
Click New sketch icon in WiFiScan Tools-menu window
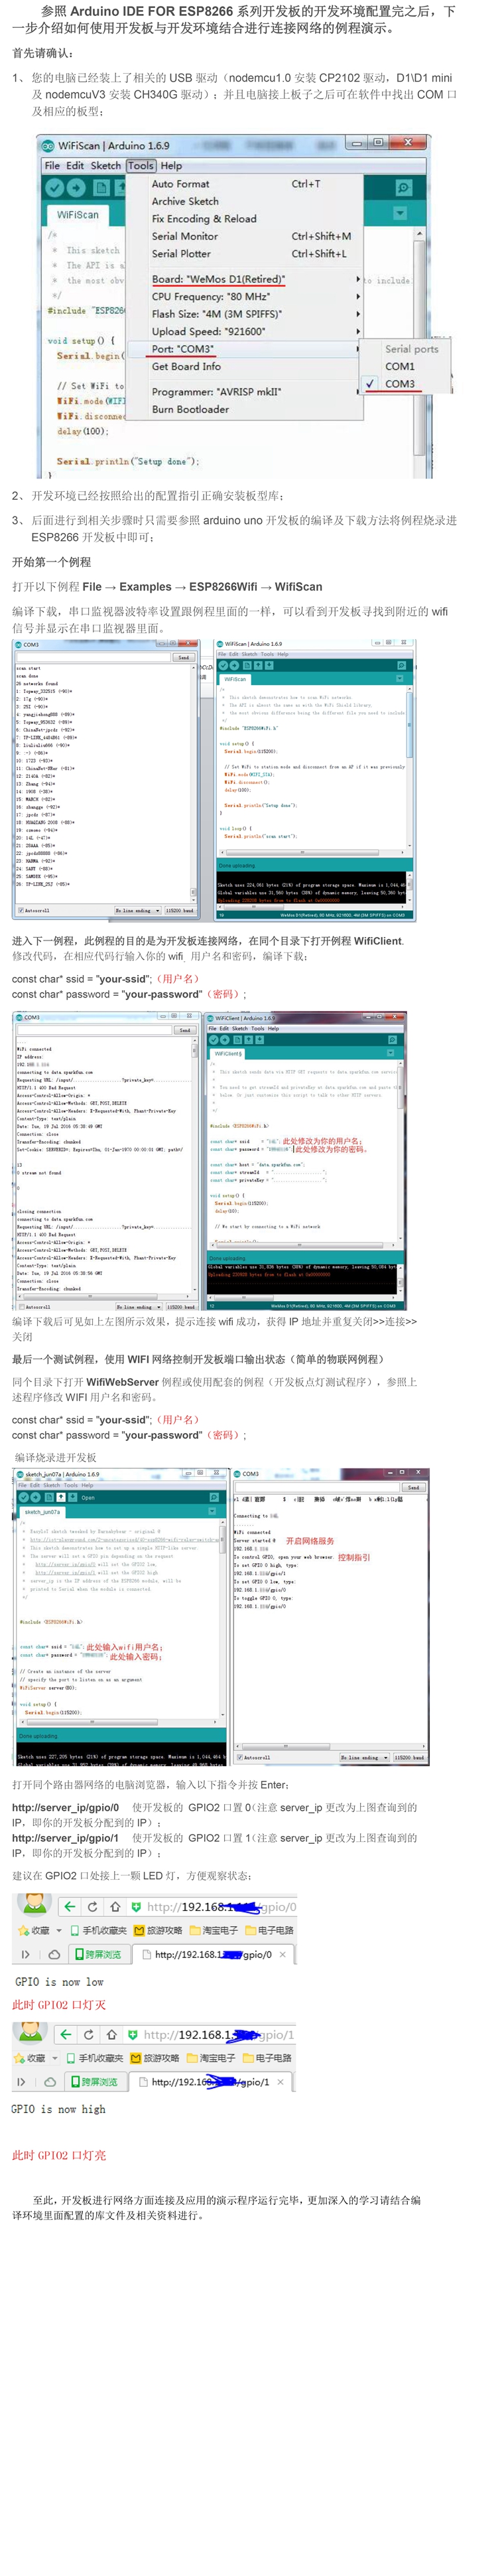click(101, 187)
